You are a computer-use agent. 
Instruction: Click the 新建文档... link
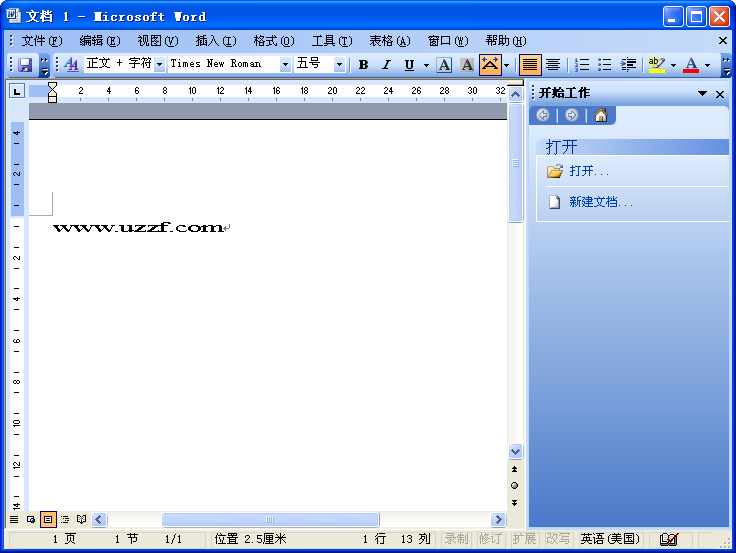(x=601, y=202)
